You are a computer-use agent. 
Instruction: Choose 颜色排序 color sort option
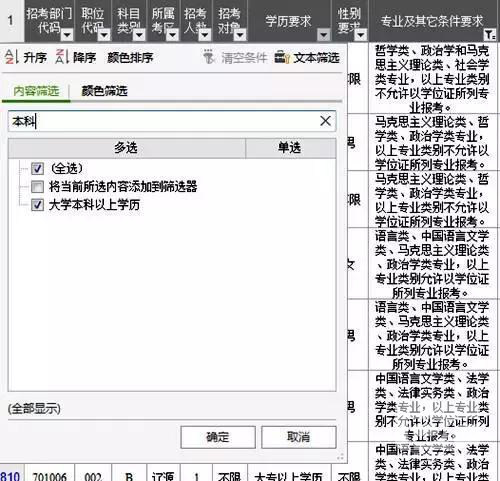tap(130, 58)
